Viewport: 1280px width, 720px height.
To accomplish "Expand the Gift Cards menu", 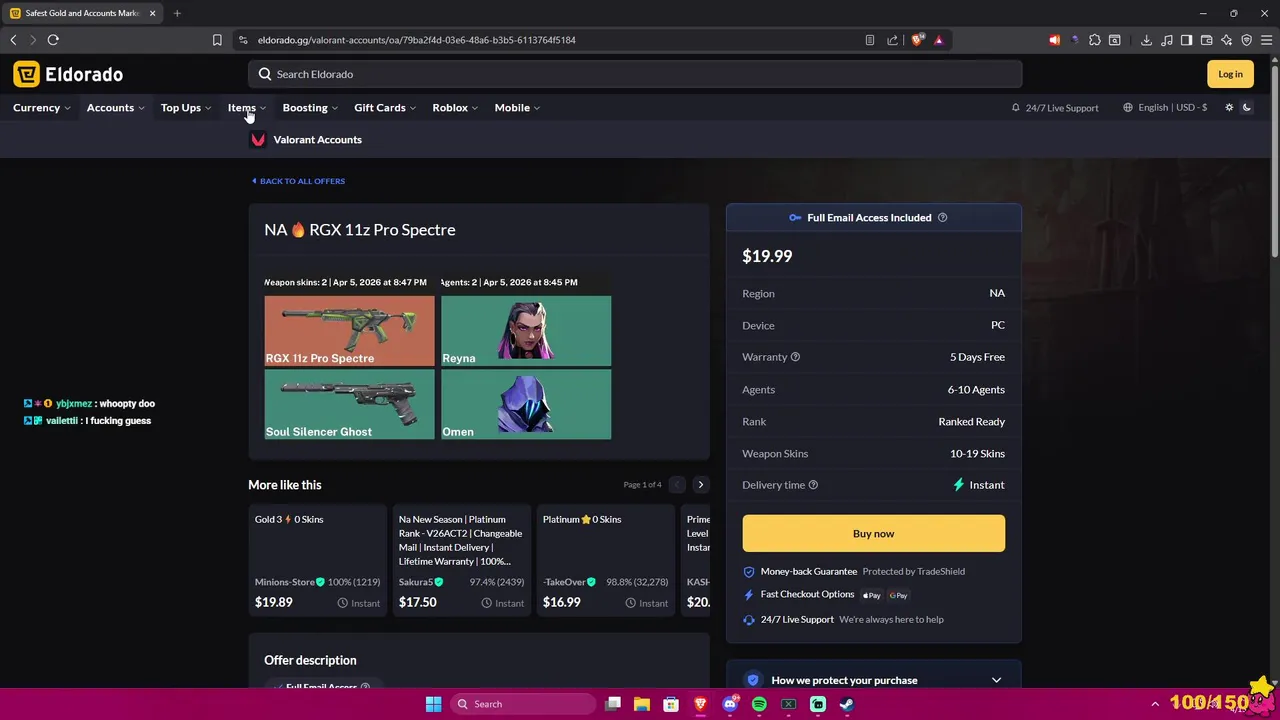I will pyautogui.click(x=385, y=107).
